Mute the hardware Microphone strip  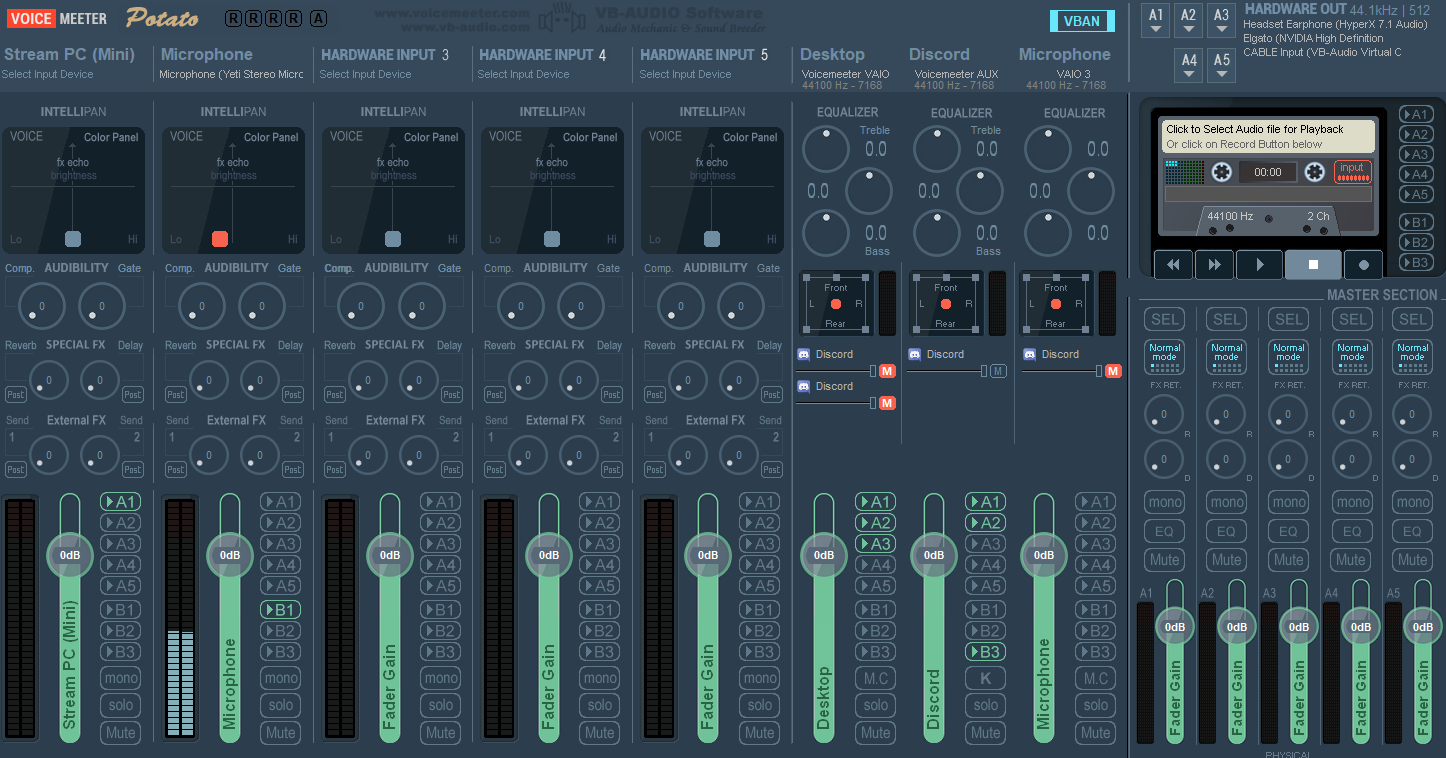tap(281, 732)
